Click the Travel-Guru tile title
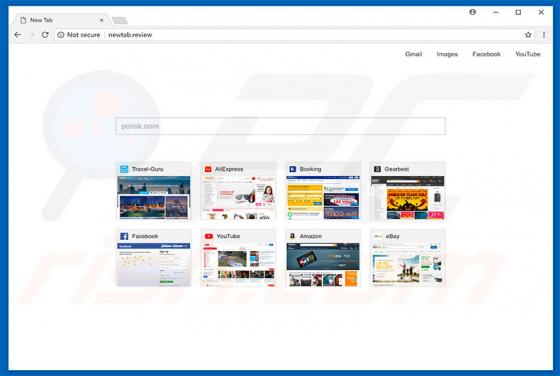Viewport: 560px width, 376px height. coord(148,169)
